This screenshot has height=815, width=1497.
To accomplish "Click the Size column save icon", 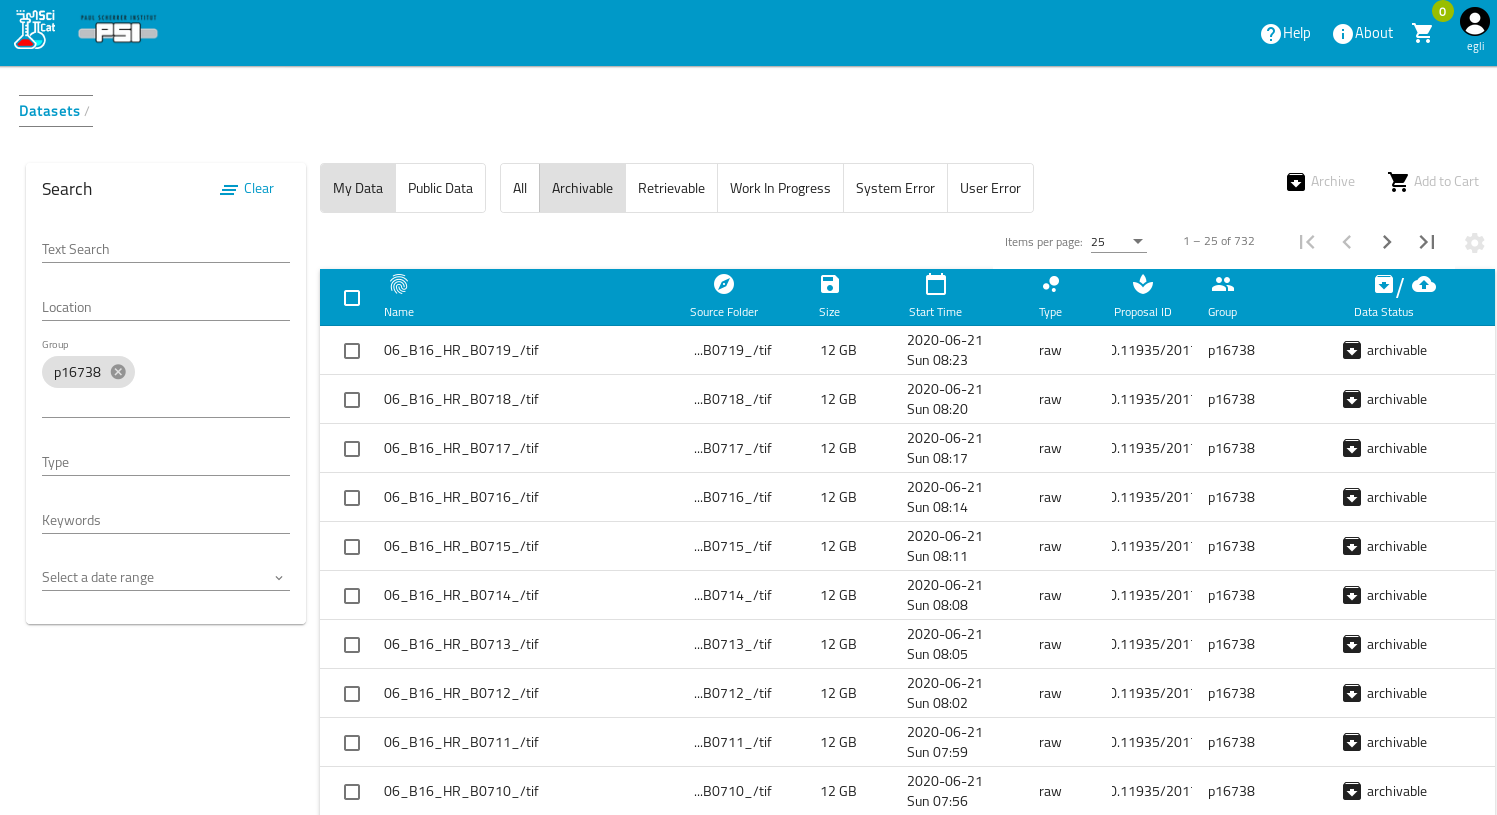I will pos(829,284).
